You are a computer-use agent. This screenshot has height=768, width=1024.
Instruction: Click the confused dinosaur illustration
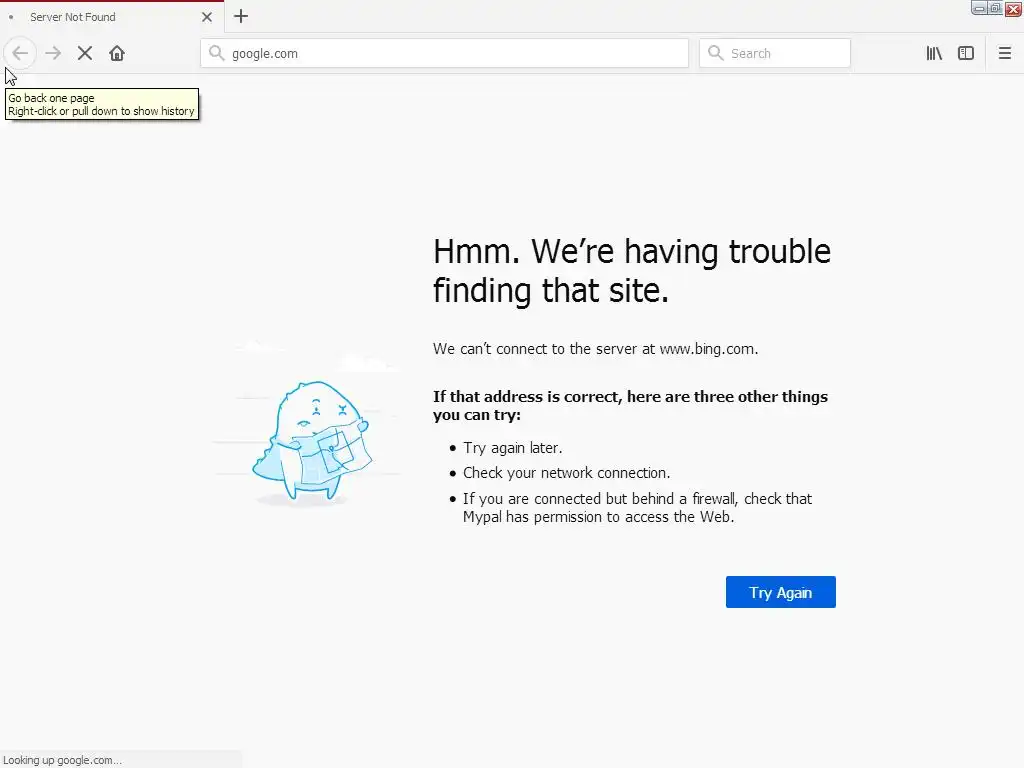312,442
